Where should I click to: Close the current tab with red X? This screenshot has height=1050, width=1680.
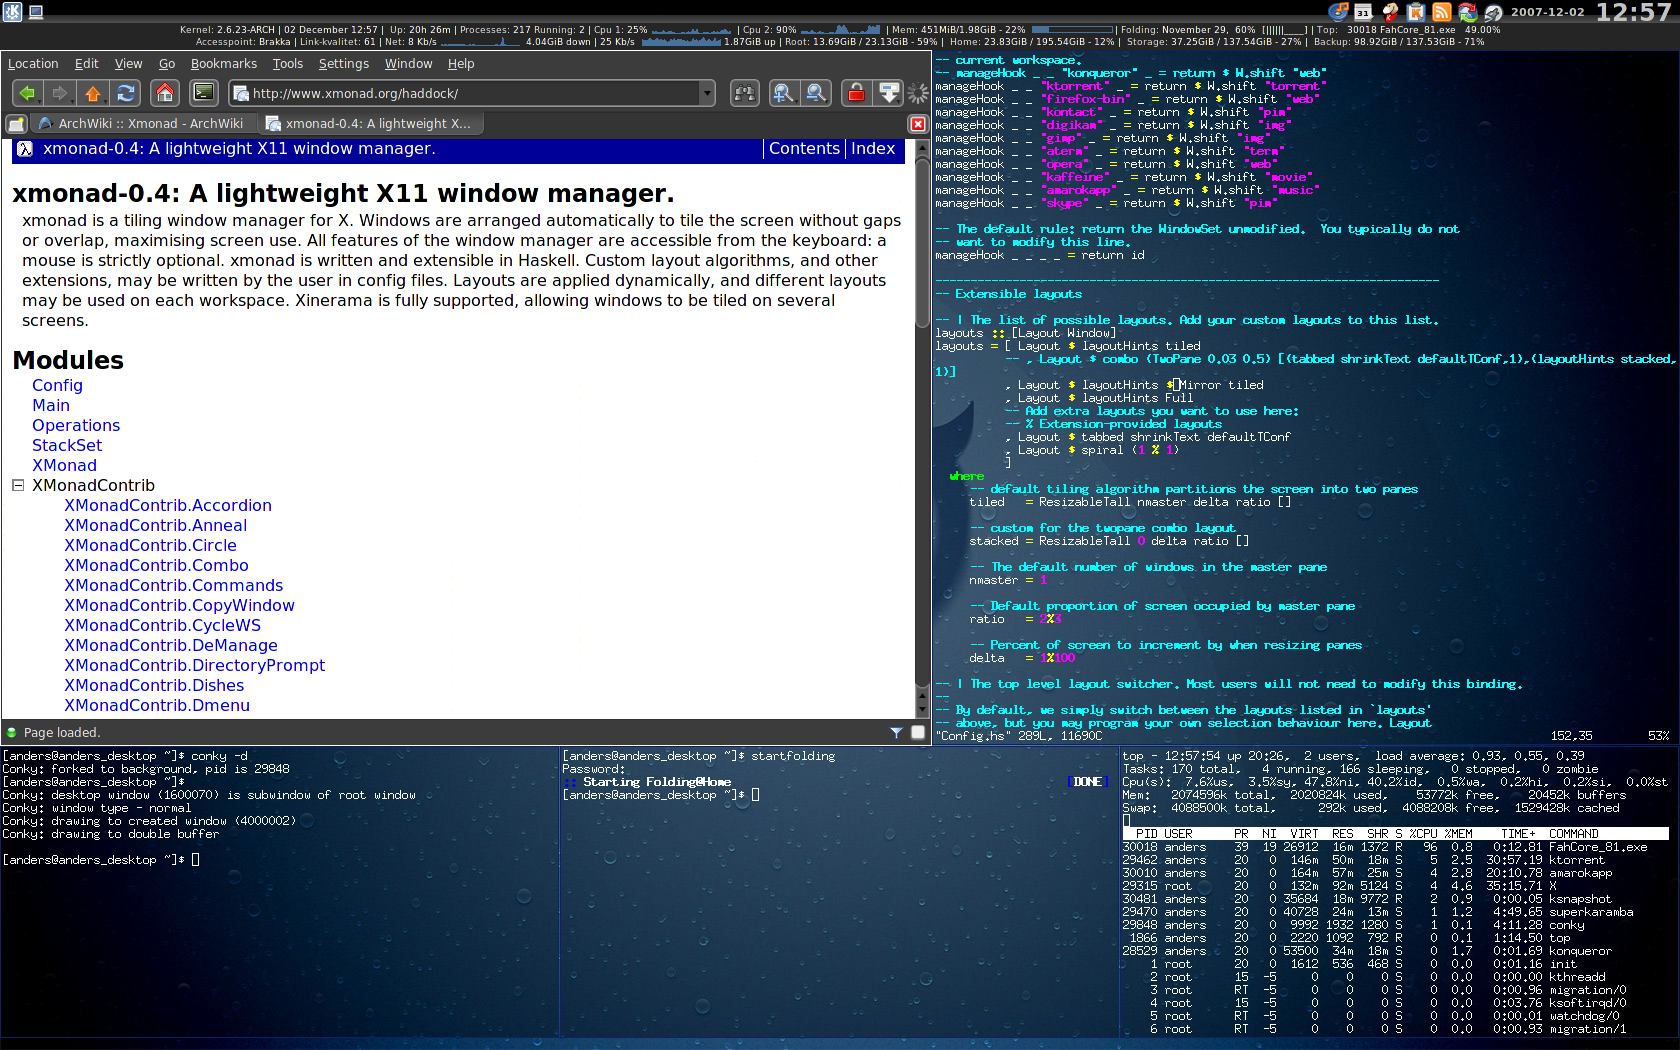(917, 124)
